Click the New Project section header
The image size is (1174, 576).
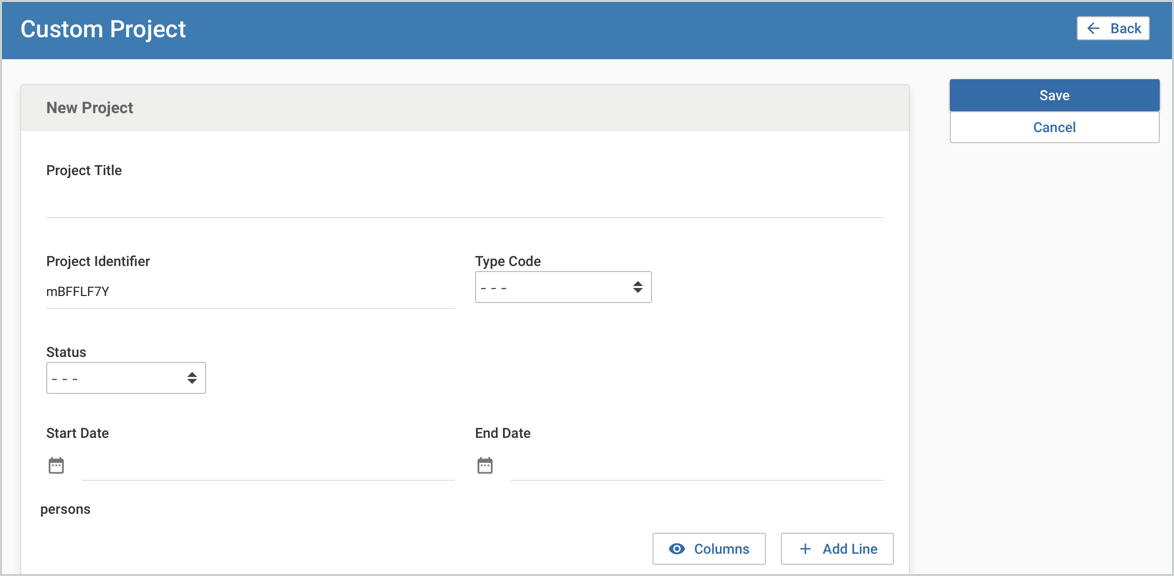89,107
